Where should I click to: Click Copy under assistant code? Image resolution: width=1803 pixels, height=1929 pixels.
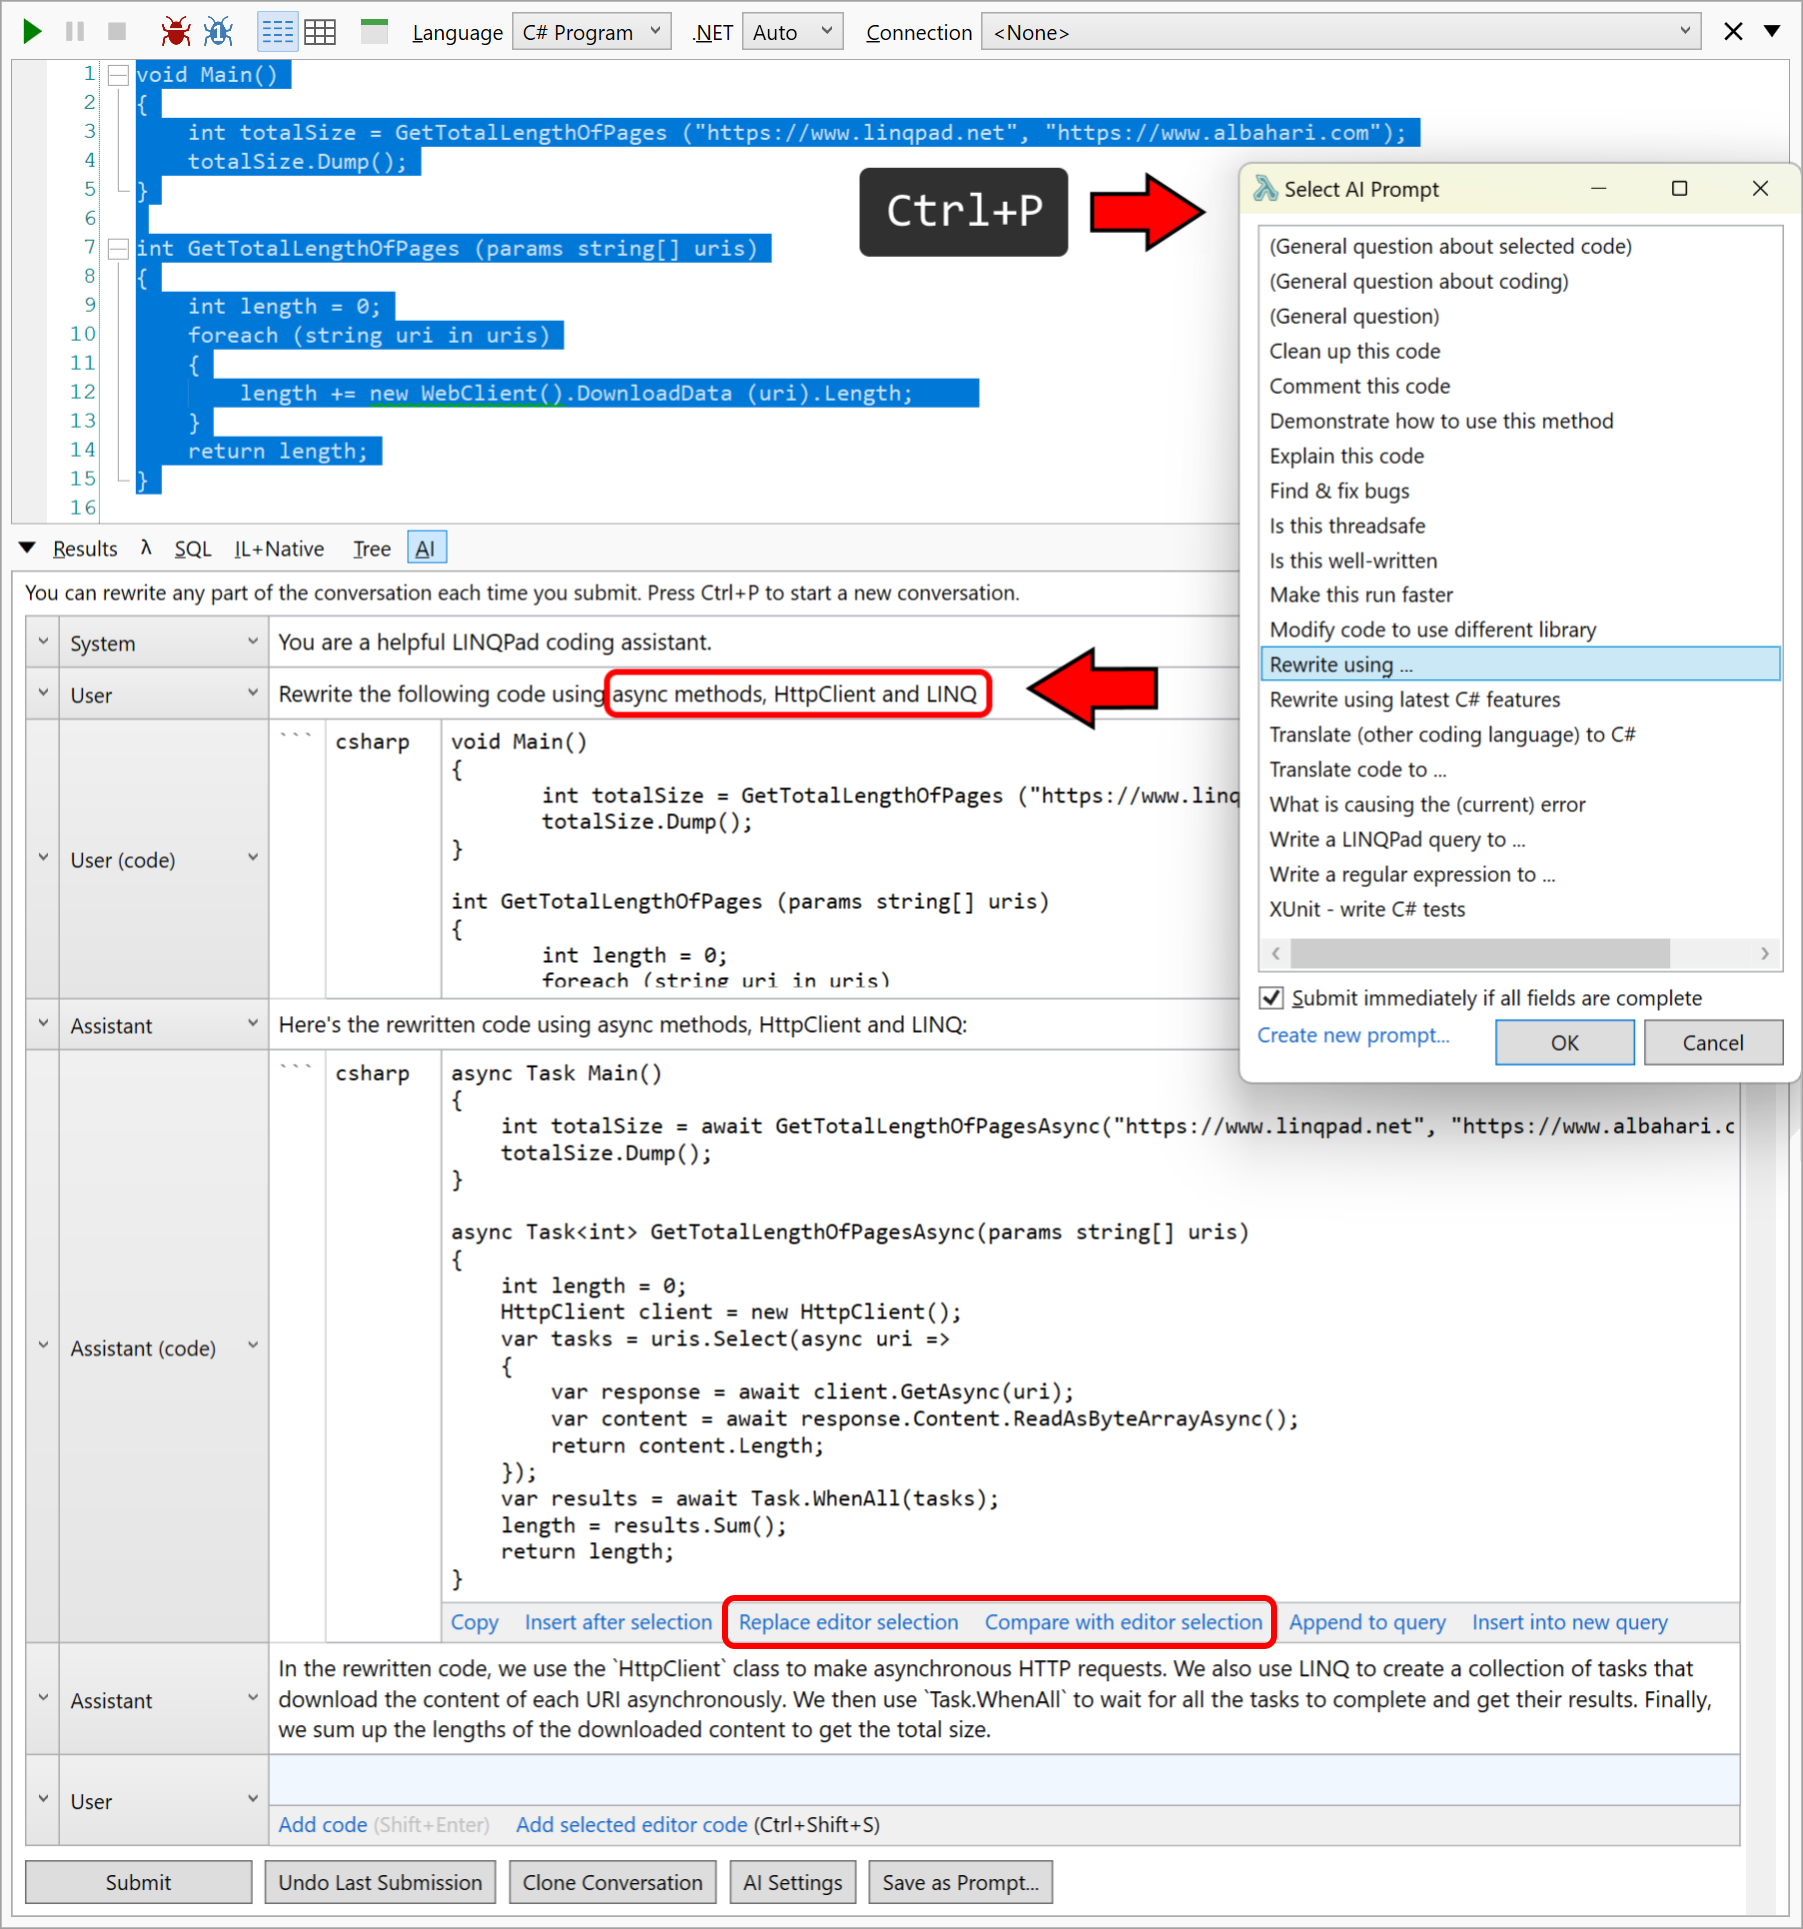(x=474, y=1622)
